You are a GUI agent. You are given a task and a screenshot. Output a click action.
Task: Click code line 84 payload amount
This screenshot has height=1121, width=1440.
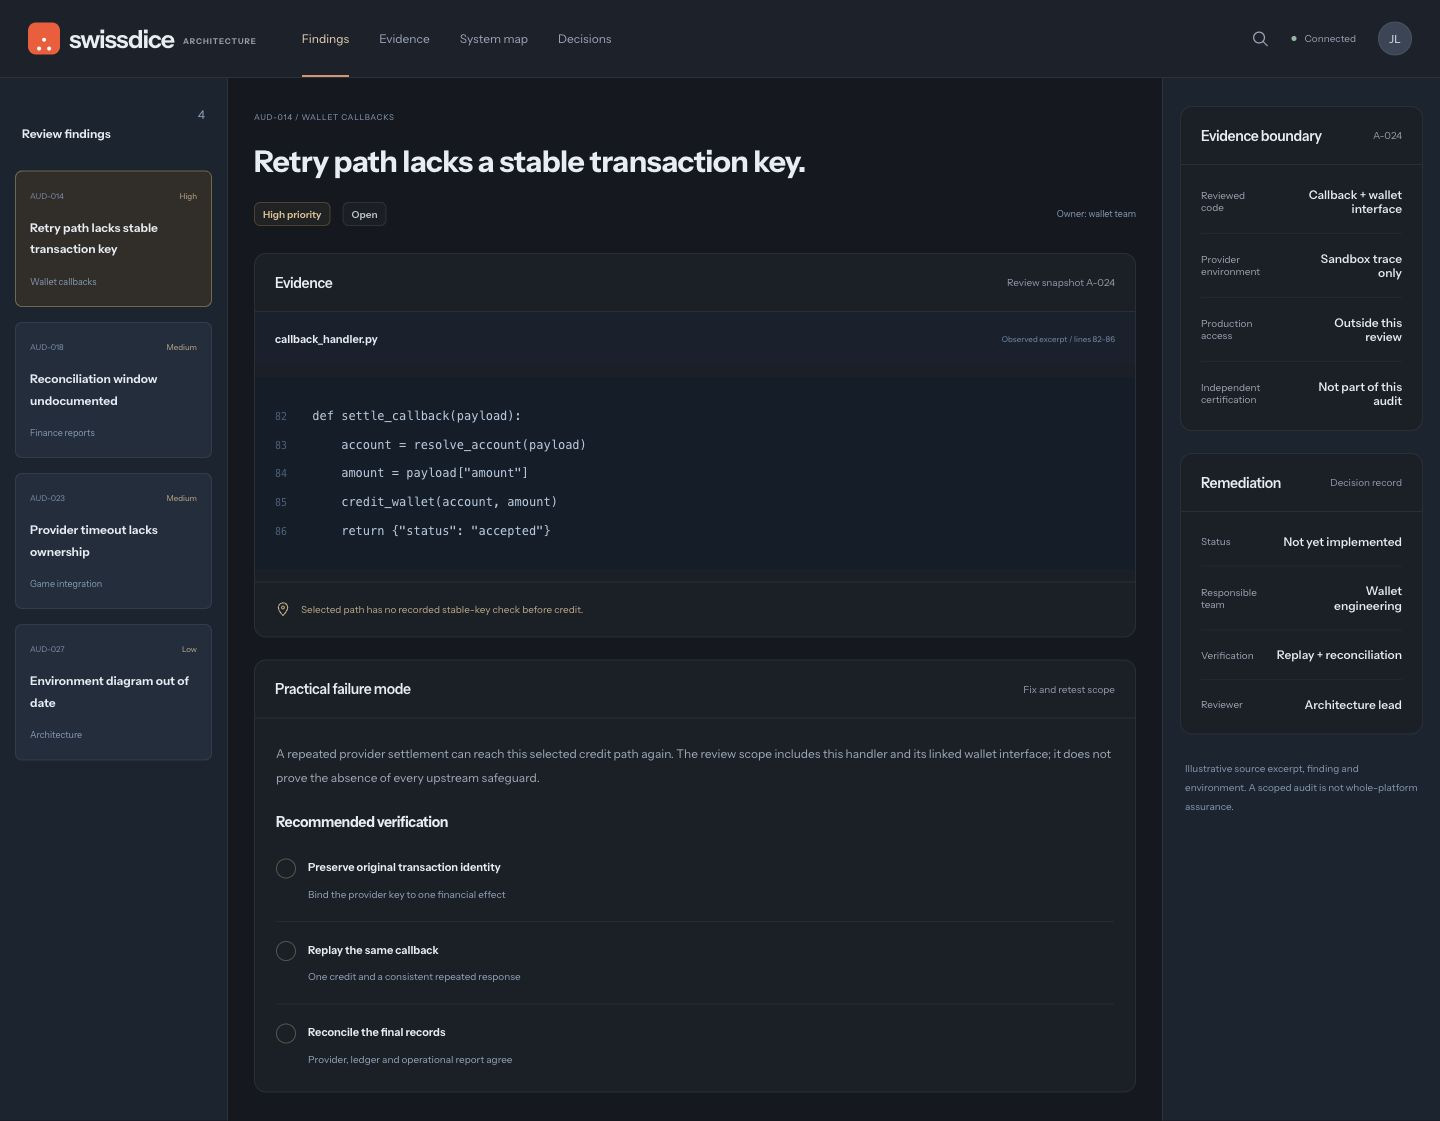[434, 473]
